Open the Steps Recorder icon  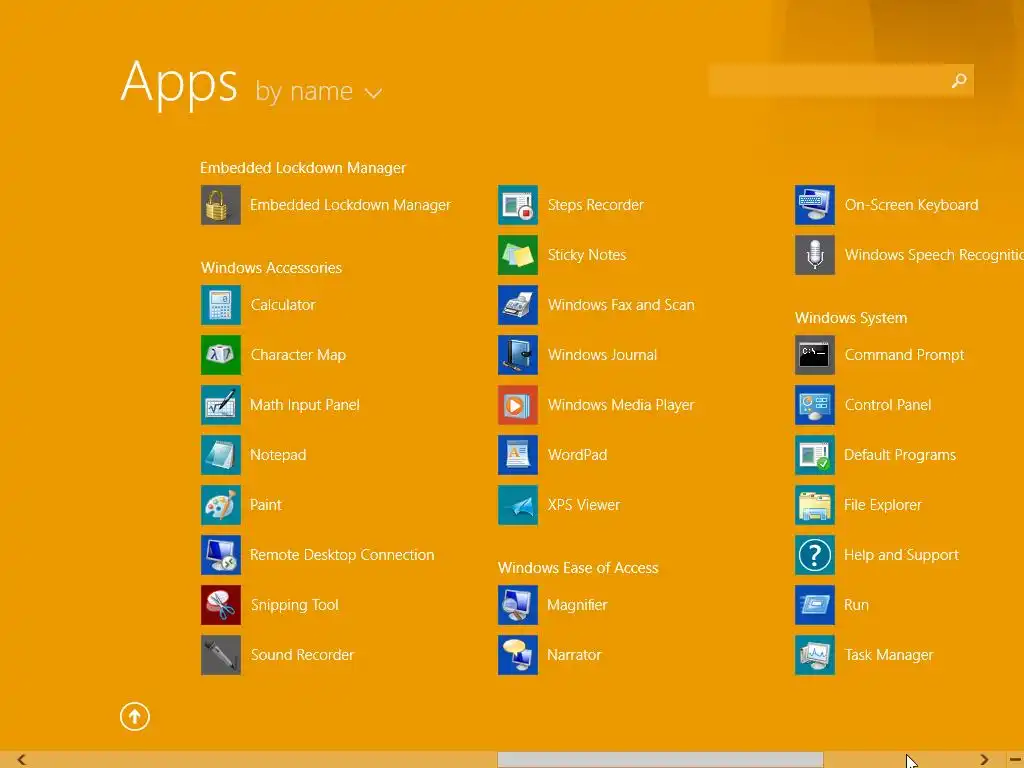(518, 205)
